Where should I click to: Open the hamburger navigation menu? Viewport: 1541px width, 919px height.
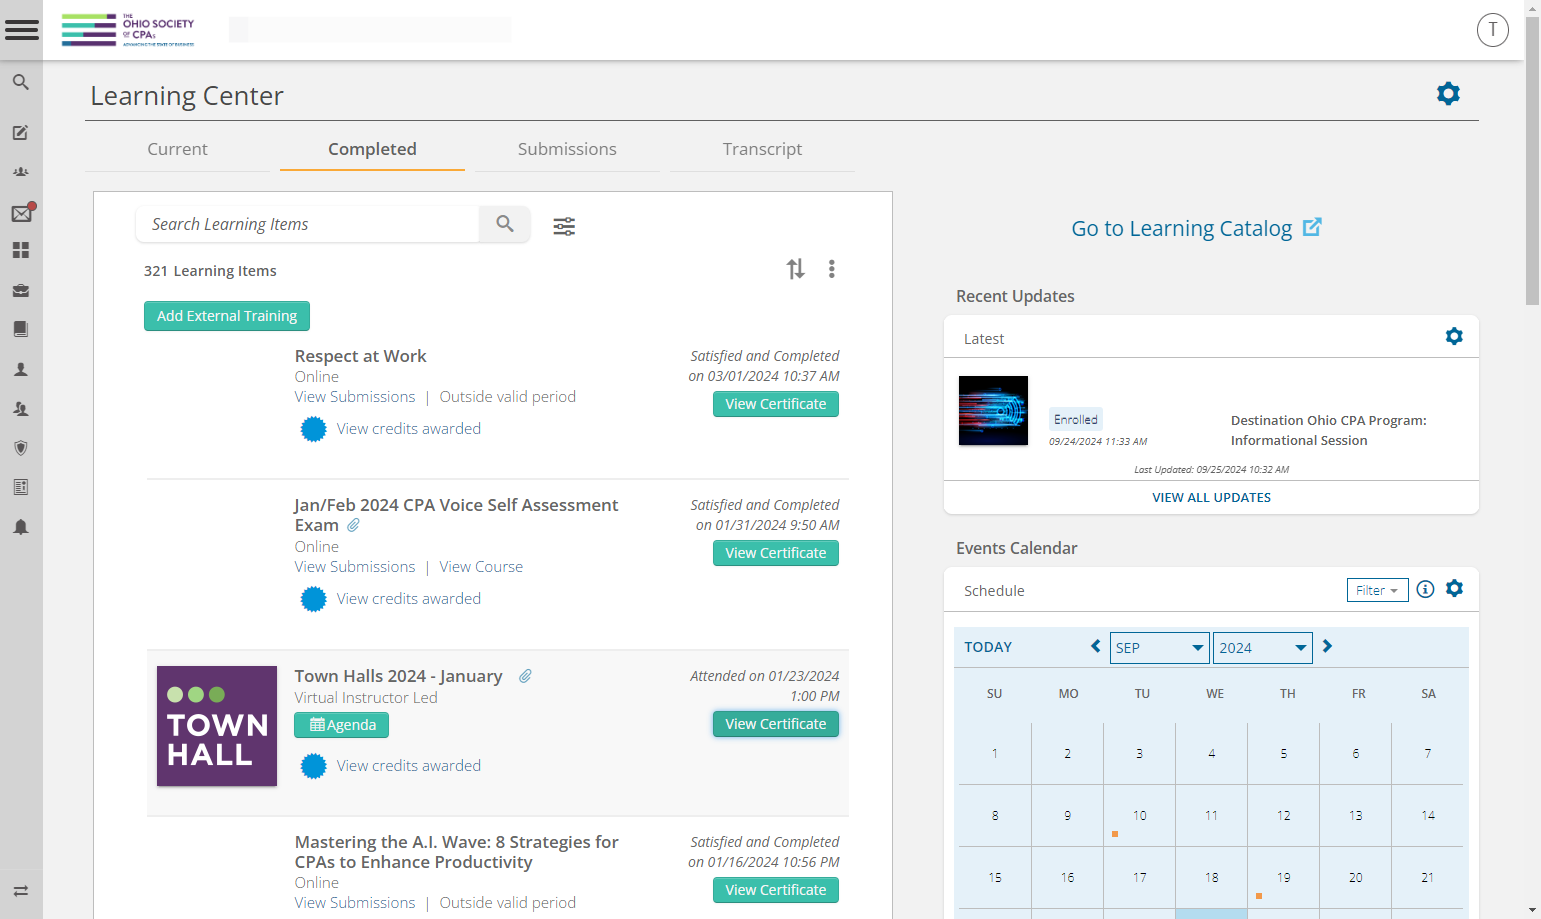[x=21, y=30]
